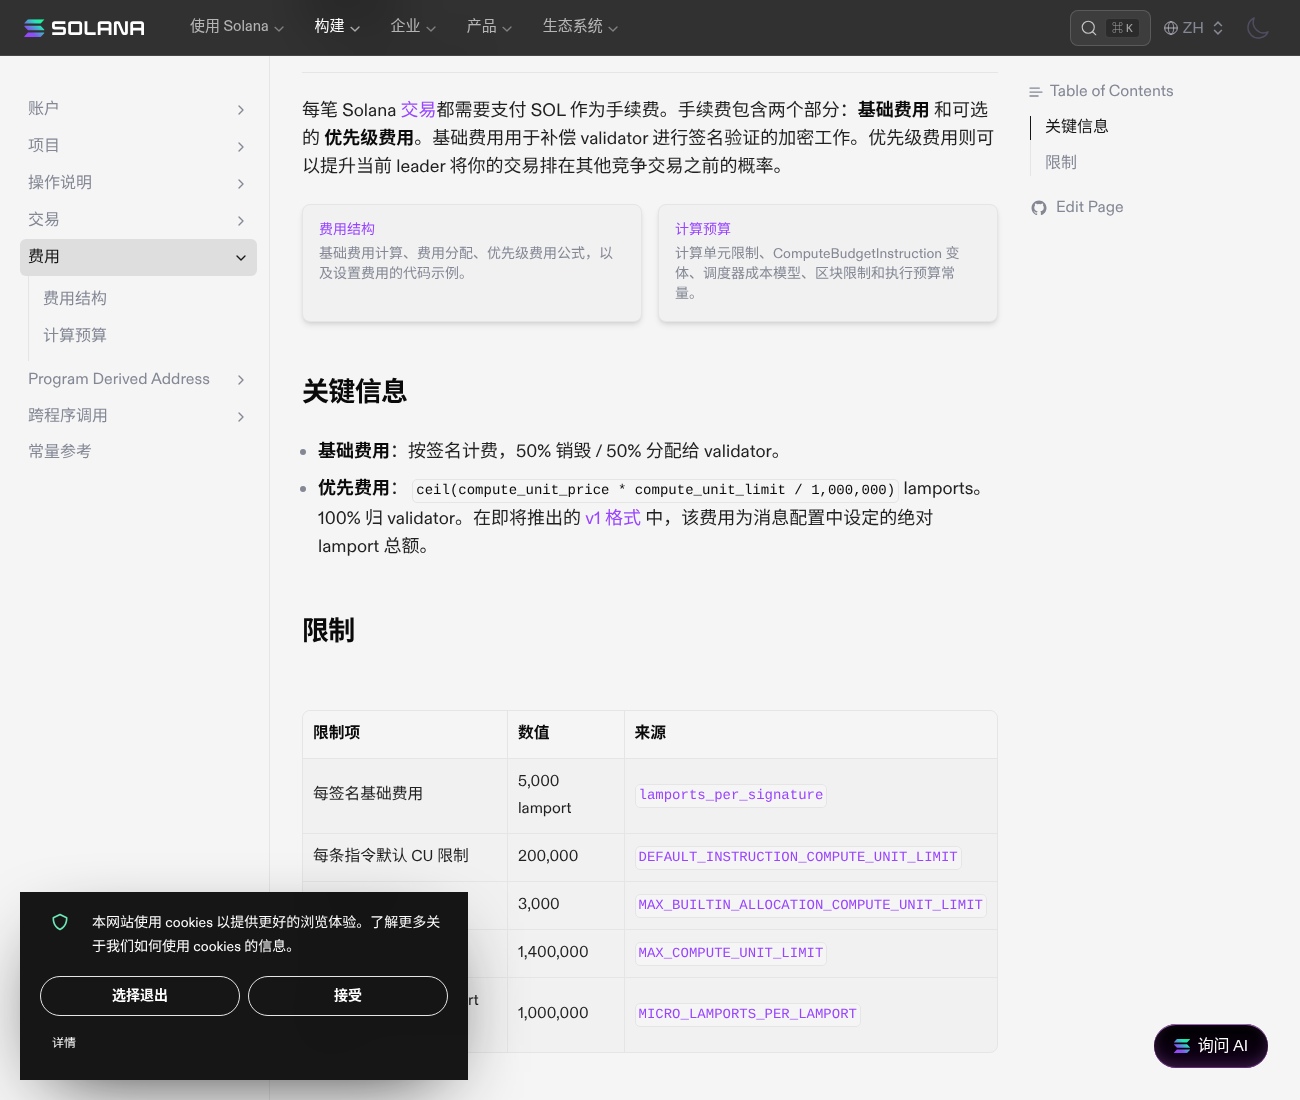Open the 构建 menu
The width and height of the screenshot is (1300, 1100).
[x=337, y=27]
